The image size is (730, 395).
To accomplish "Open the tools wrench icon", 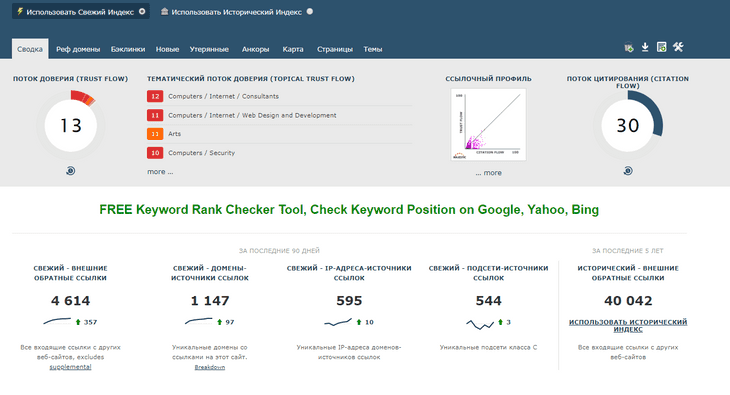I will [678, 47].
